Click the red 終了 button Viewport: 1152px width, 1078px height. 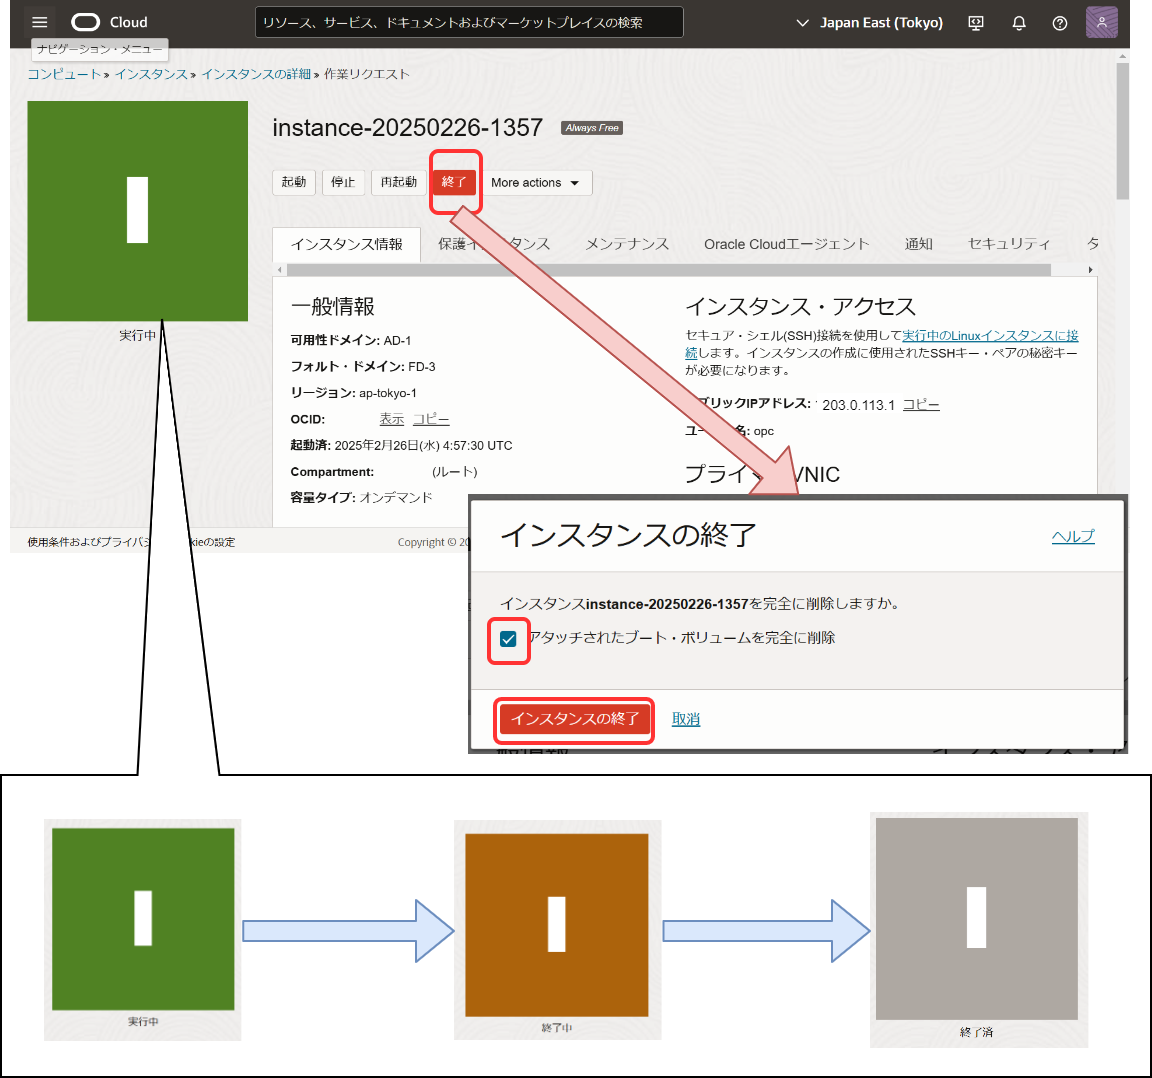[x=454, y=182]
